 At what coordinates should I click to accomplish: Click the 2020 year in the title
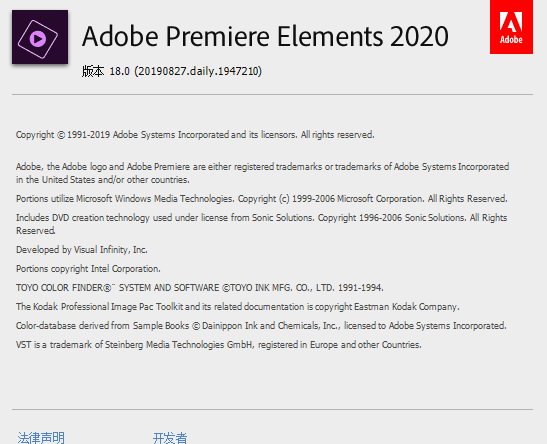[x=419, y=36]
